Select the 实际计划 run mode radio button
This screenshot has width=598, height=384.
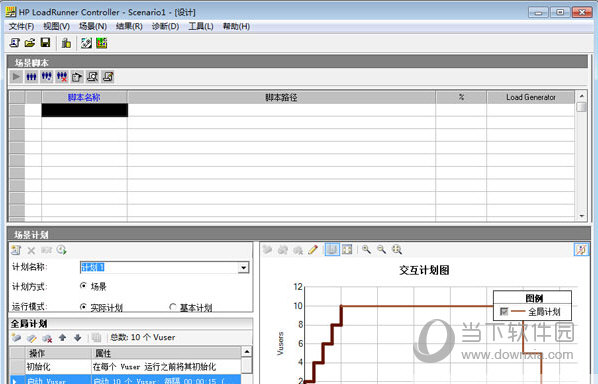click(83, 307)
